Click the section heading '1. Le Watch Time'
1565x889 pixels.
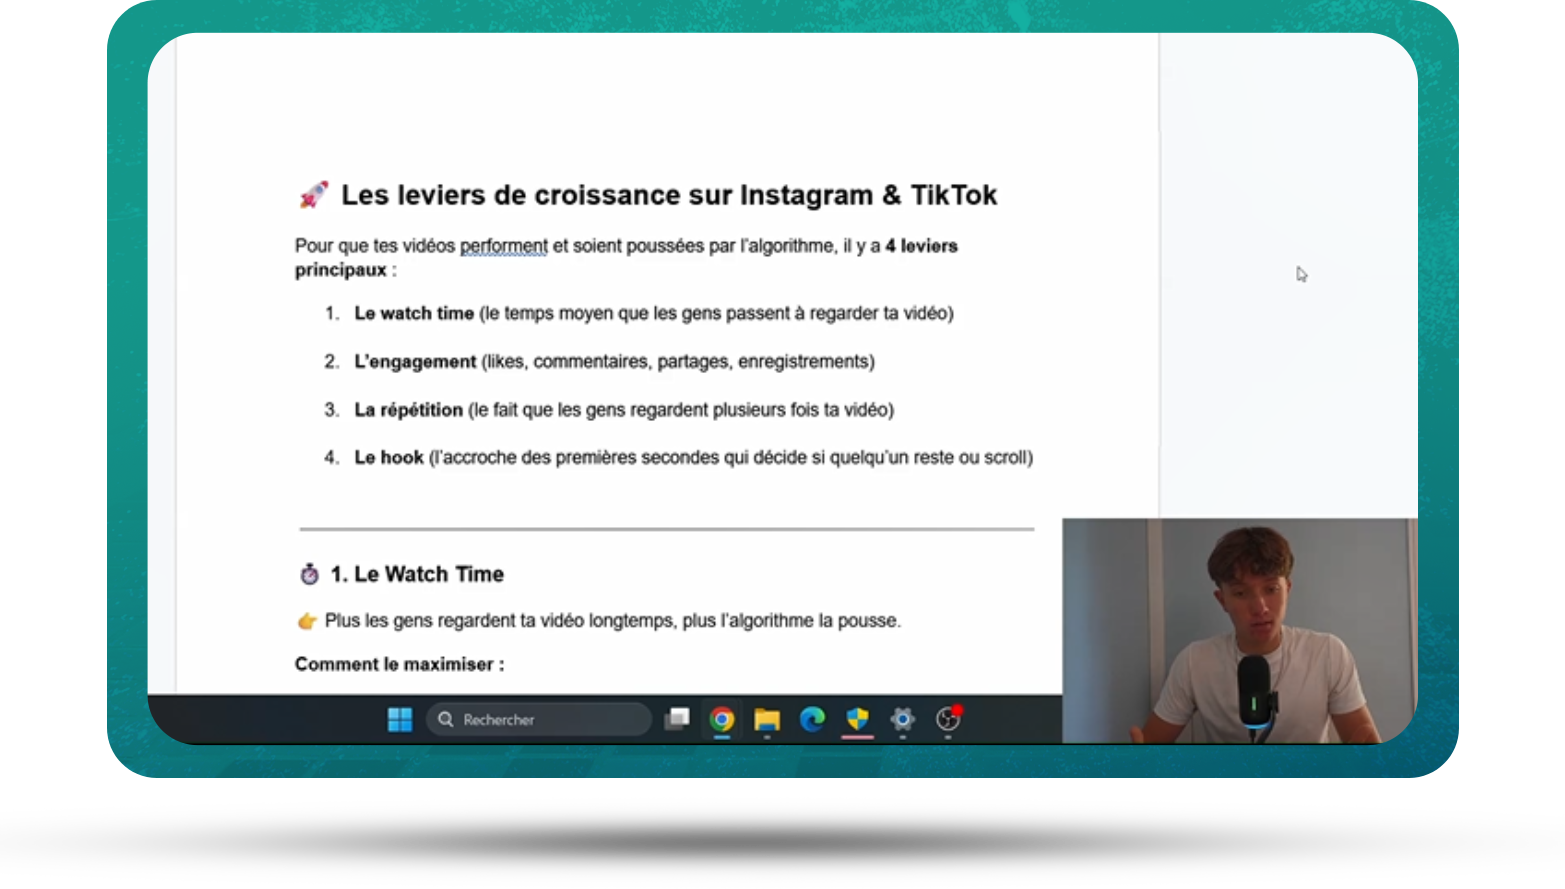pos(417,574)
